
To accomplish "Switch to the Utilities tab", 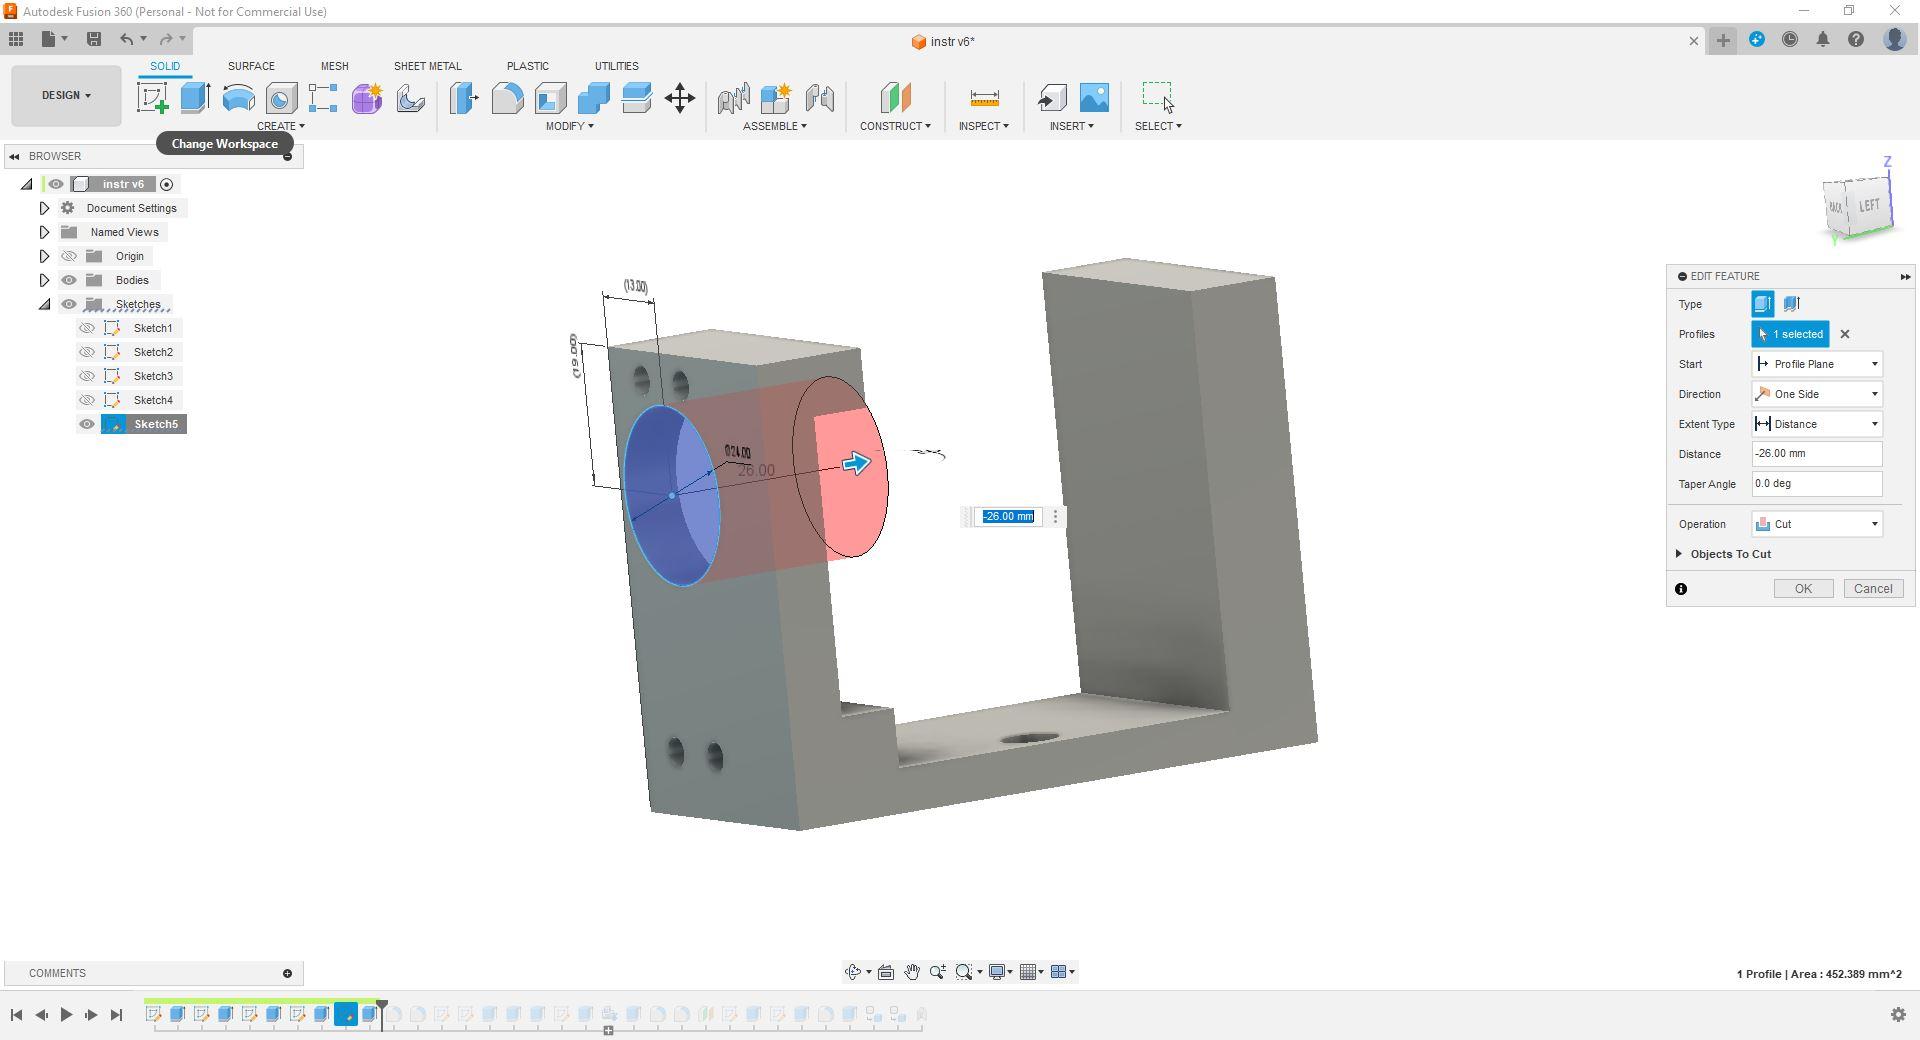I will coord(616,66).
